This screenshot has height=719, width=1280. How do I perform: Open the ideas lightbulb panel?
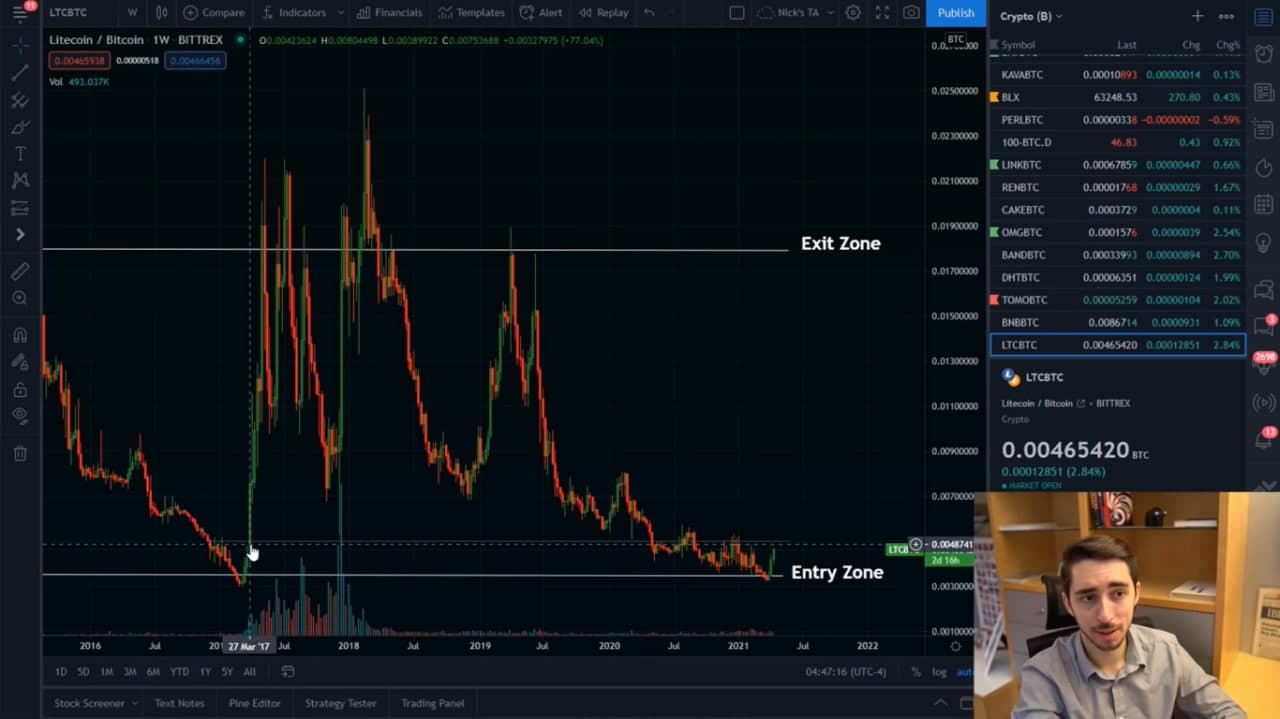pyautogui.click(x=1263, y=242)
